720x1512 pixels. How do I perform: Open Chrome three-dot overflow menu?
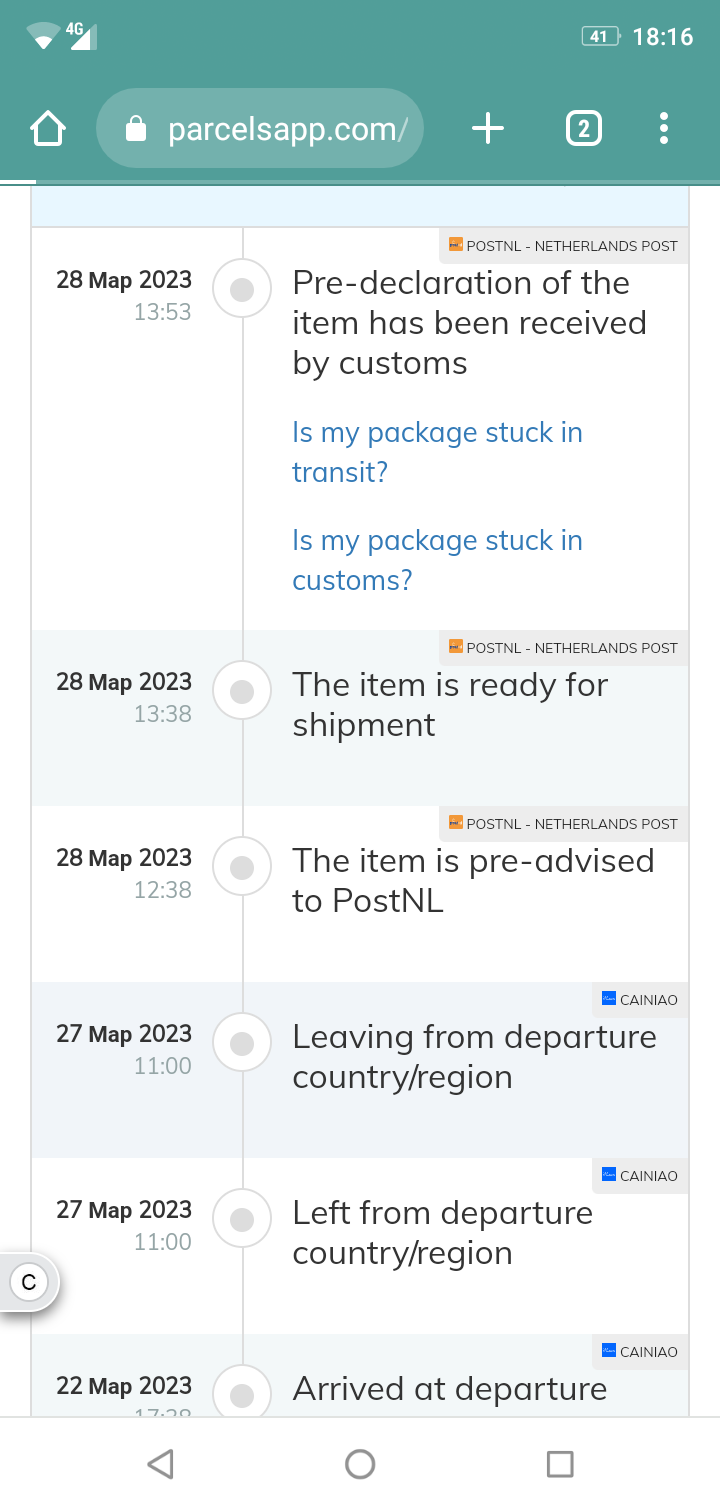pos(664,128)
